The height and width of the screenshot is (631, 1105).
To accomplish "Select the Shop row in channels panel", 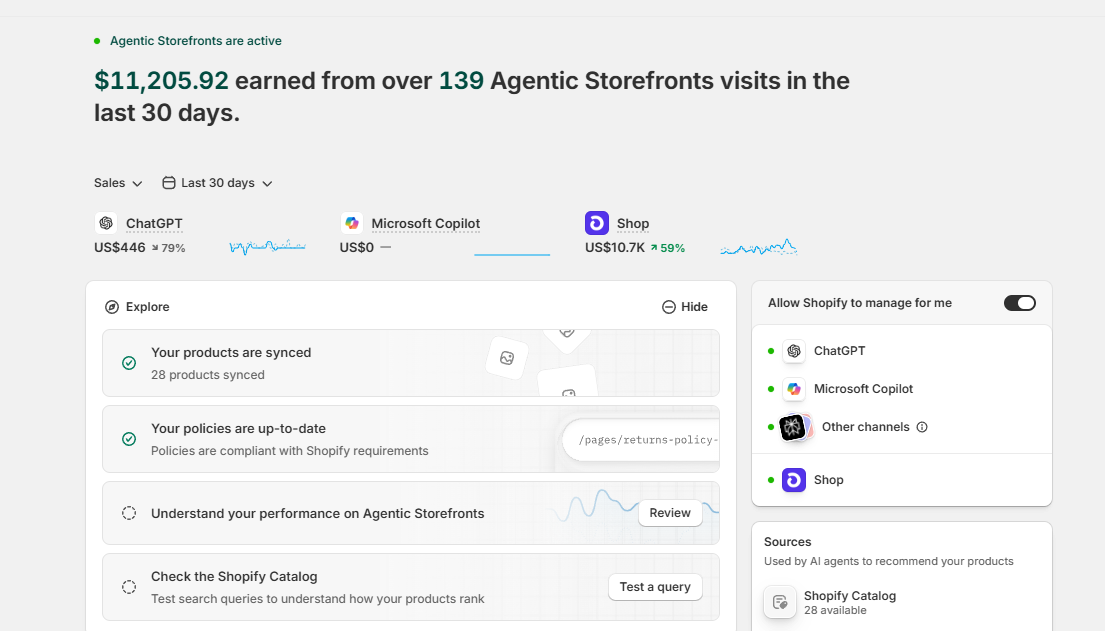I will [902, 480].
